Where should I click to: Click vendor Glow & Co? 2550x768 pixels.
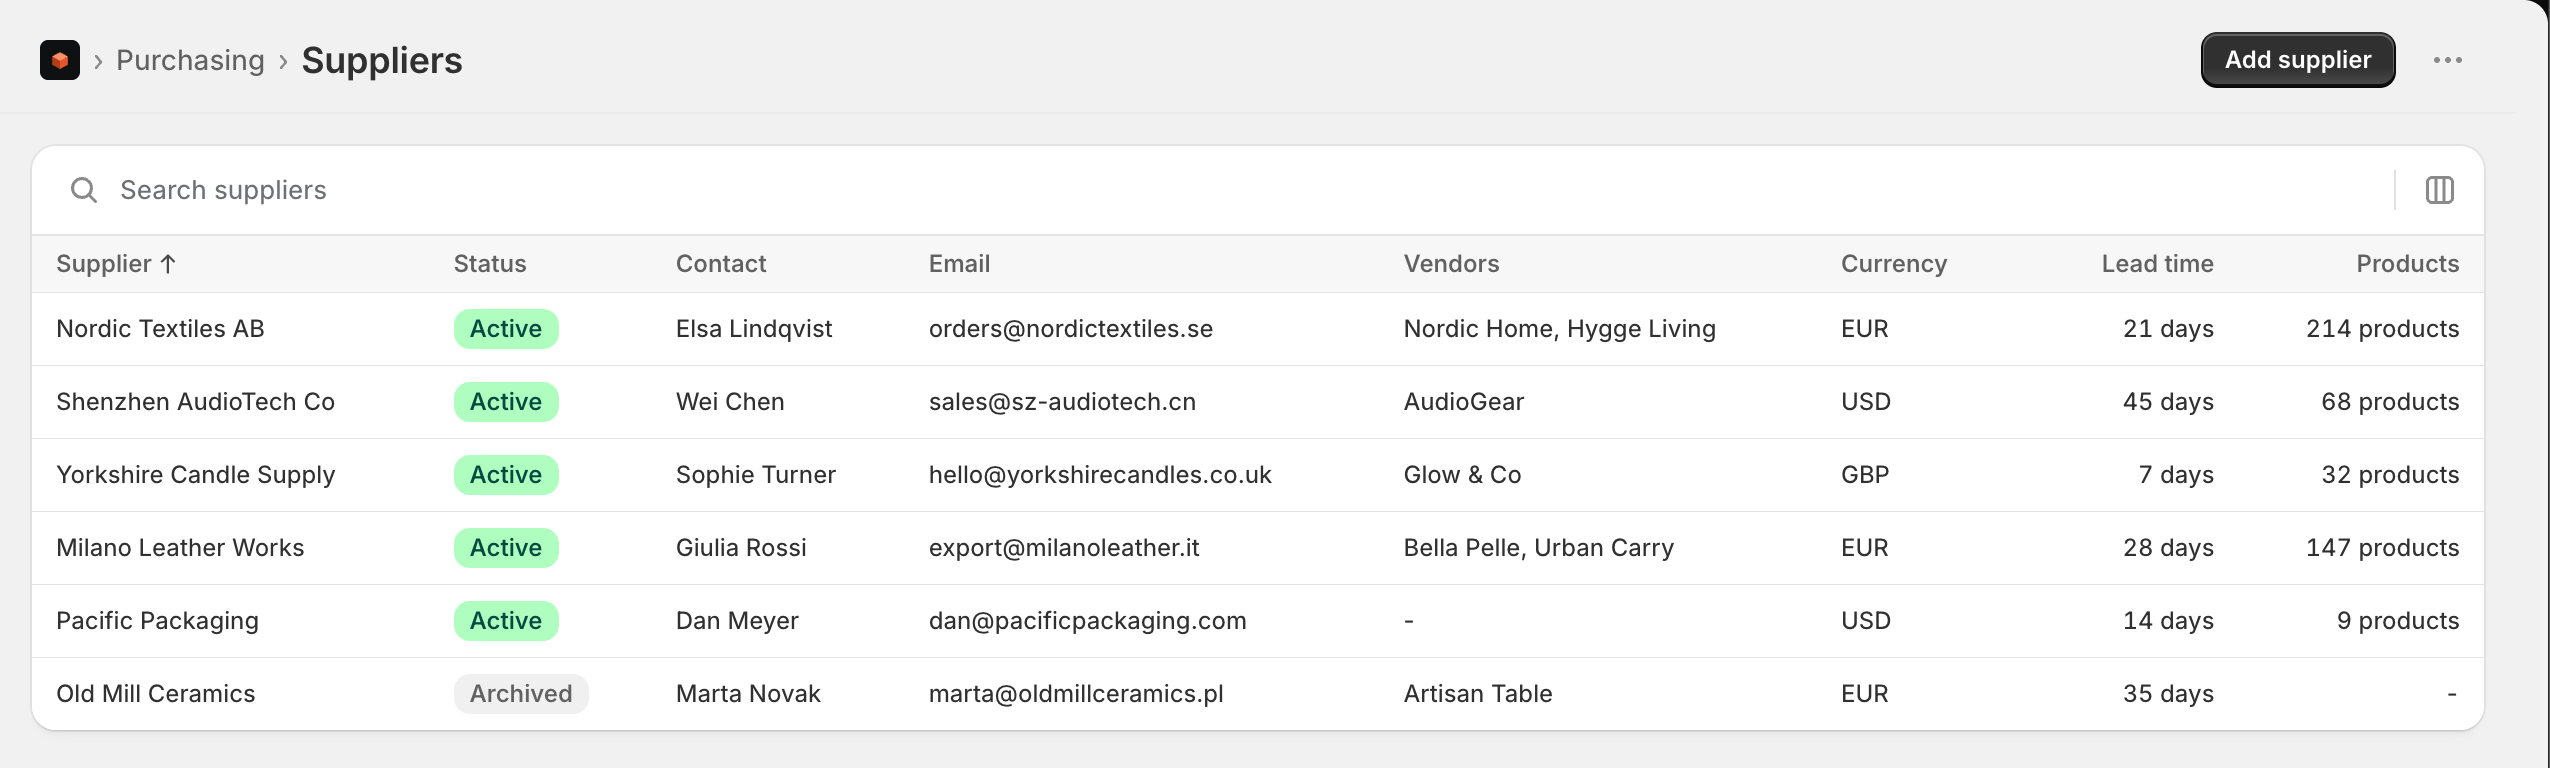[1462, 475]
